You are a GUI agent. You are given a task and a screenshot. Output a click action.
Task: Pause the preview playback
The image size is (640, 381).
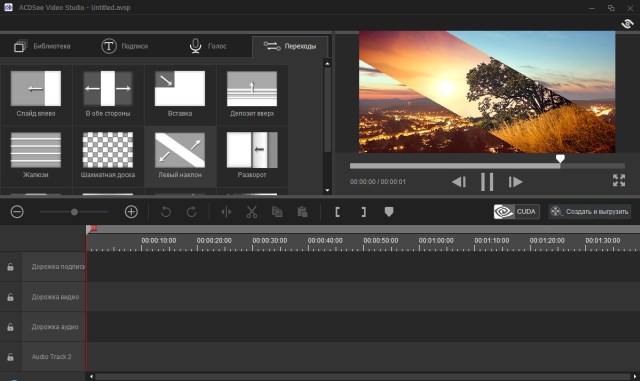[487, 182]
